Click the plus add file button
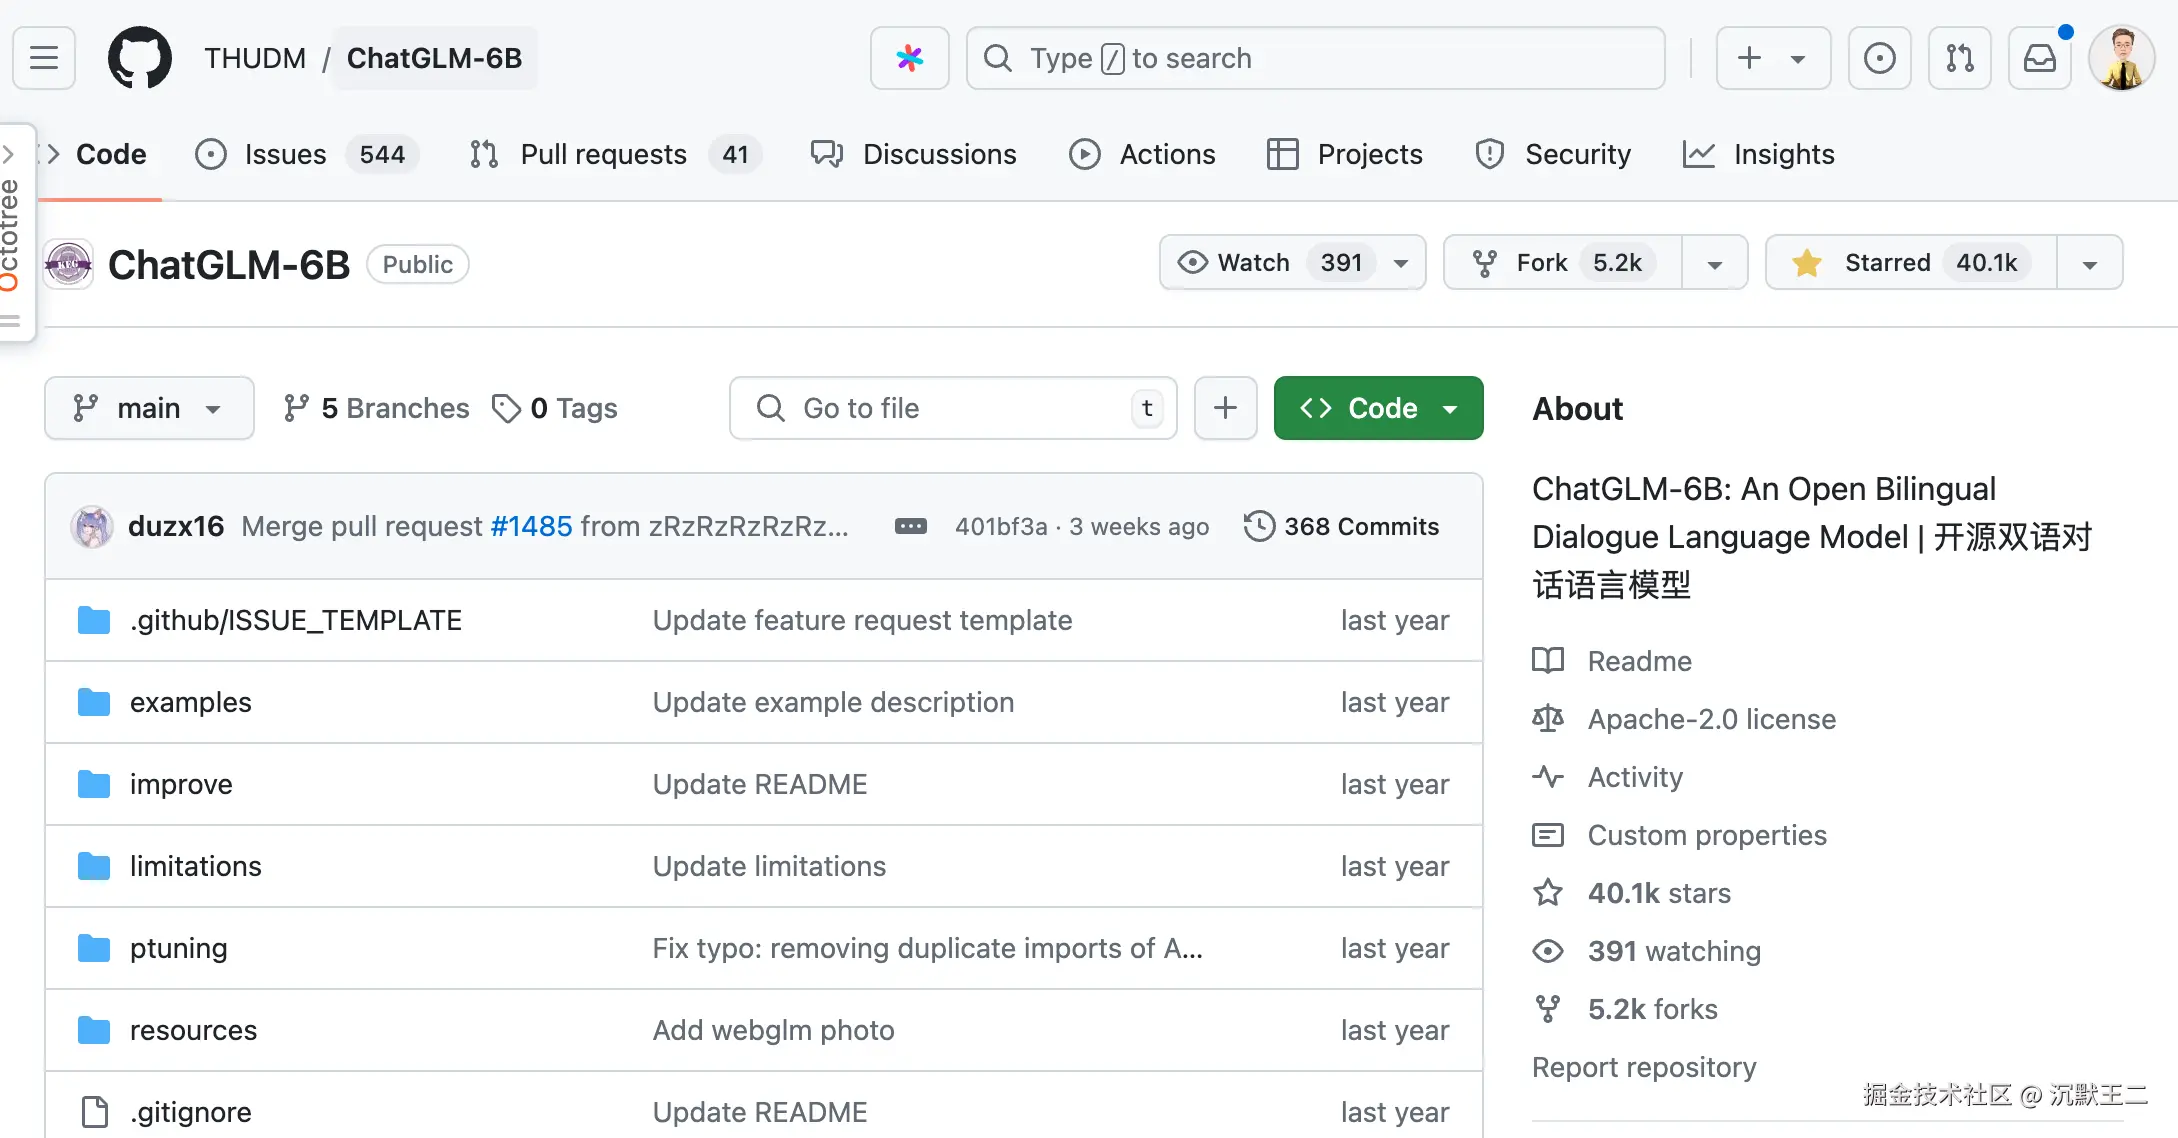 [1225, 408]
